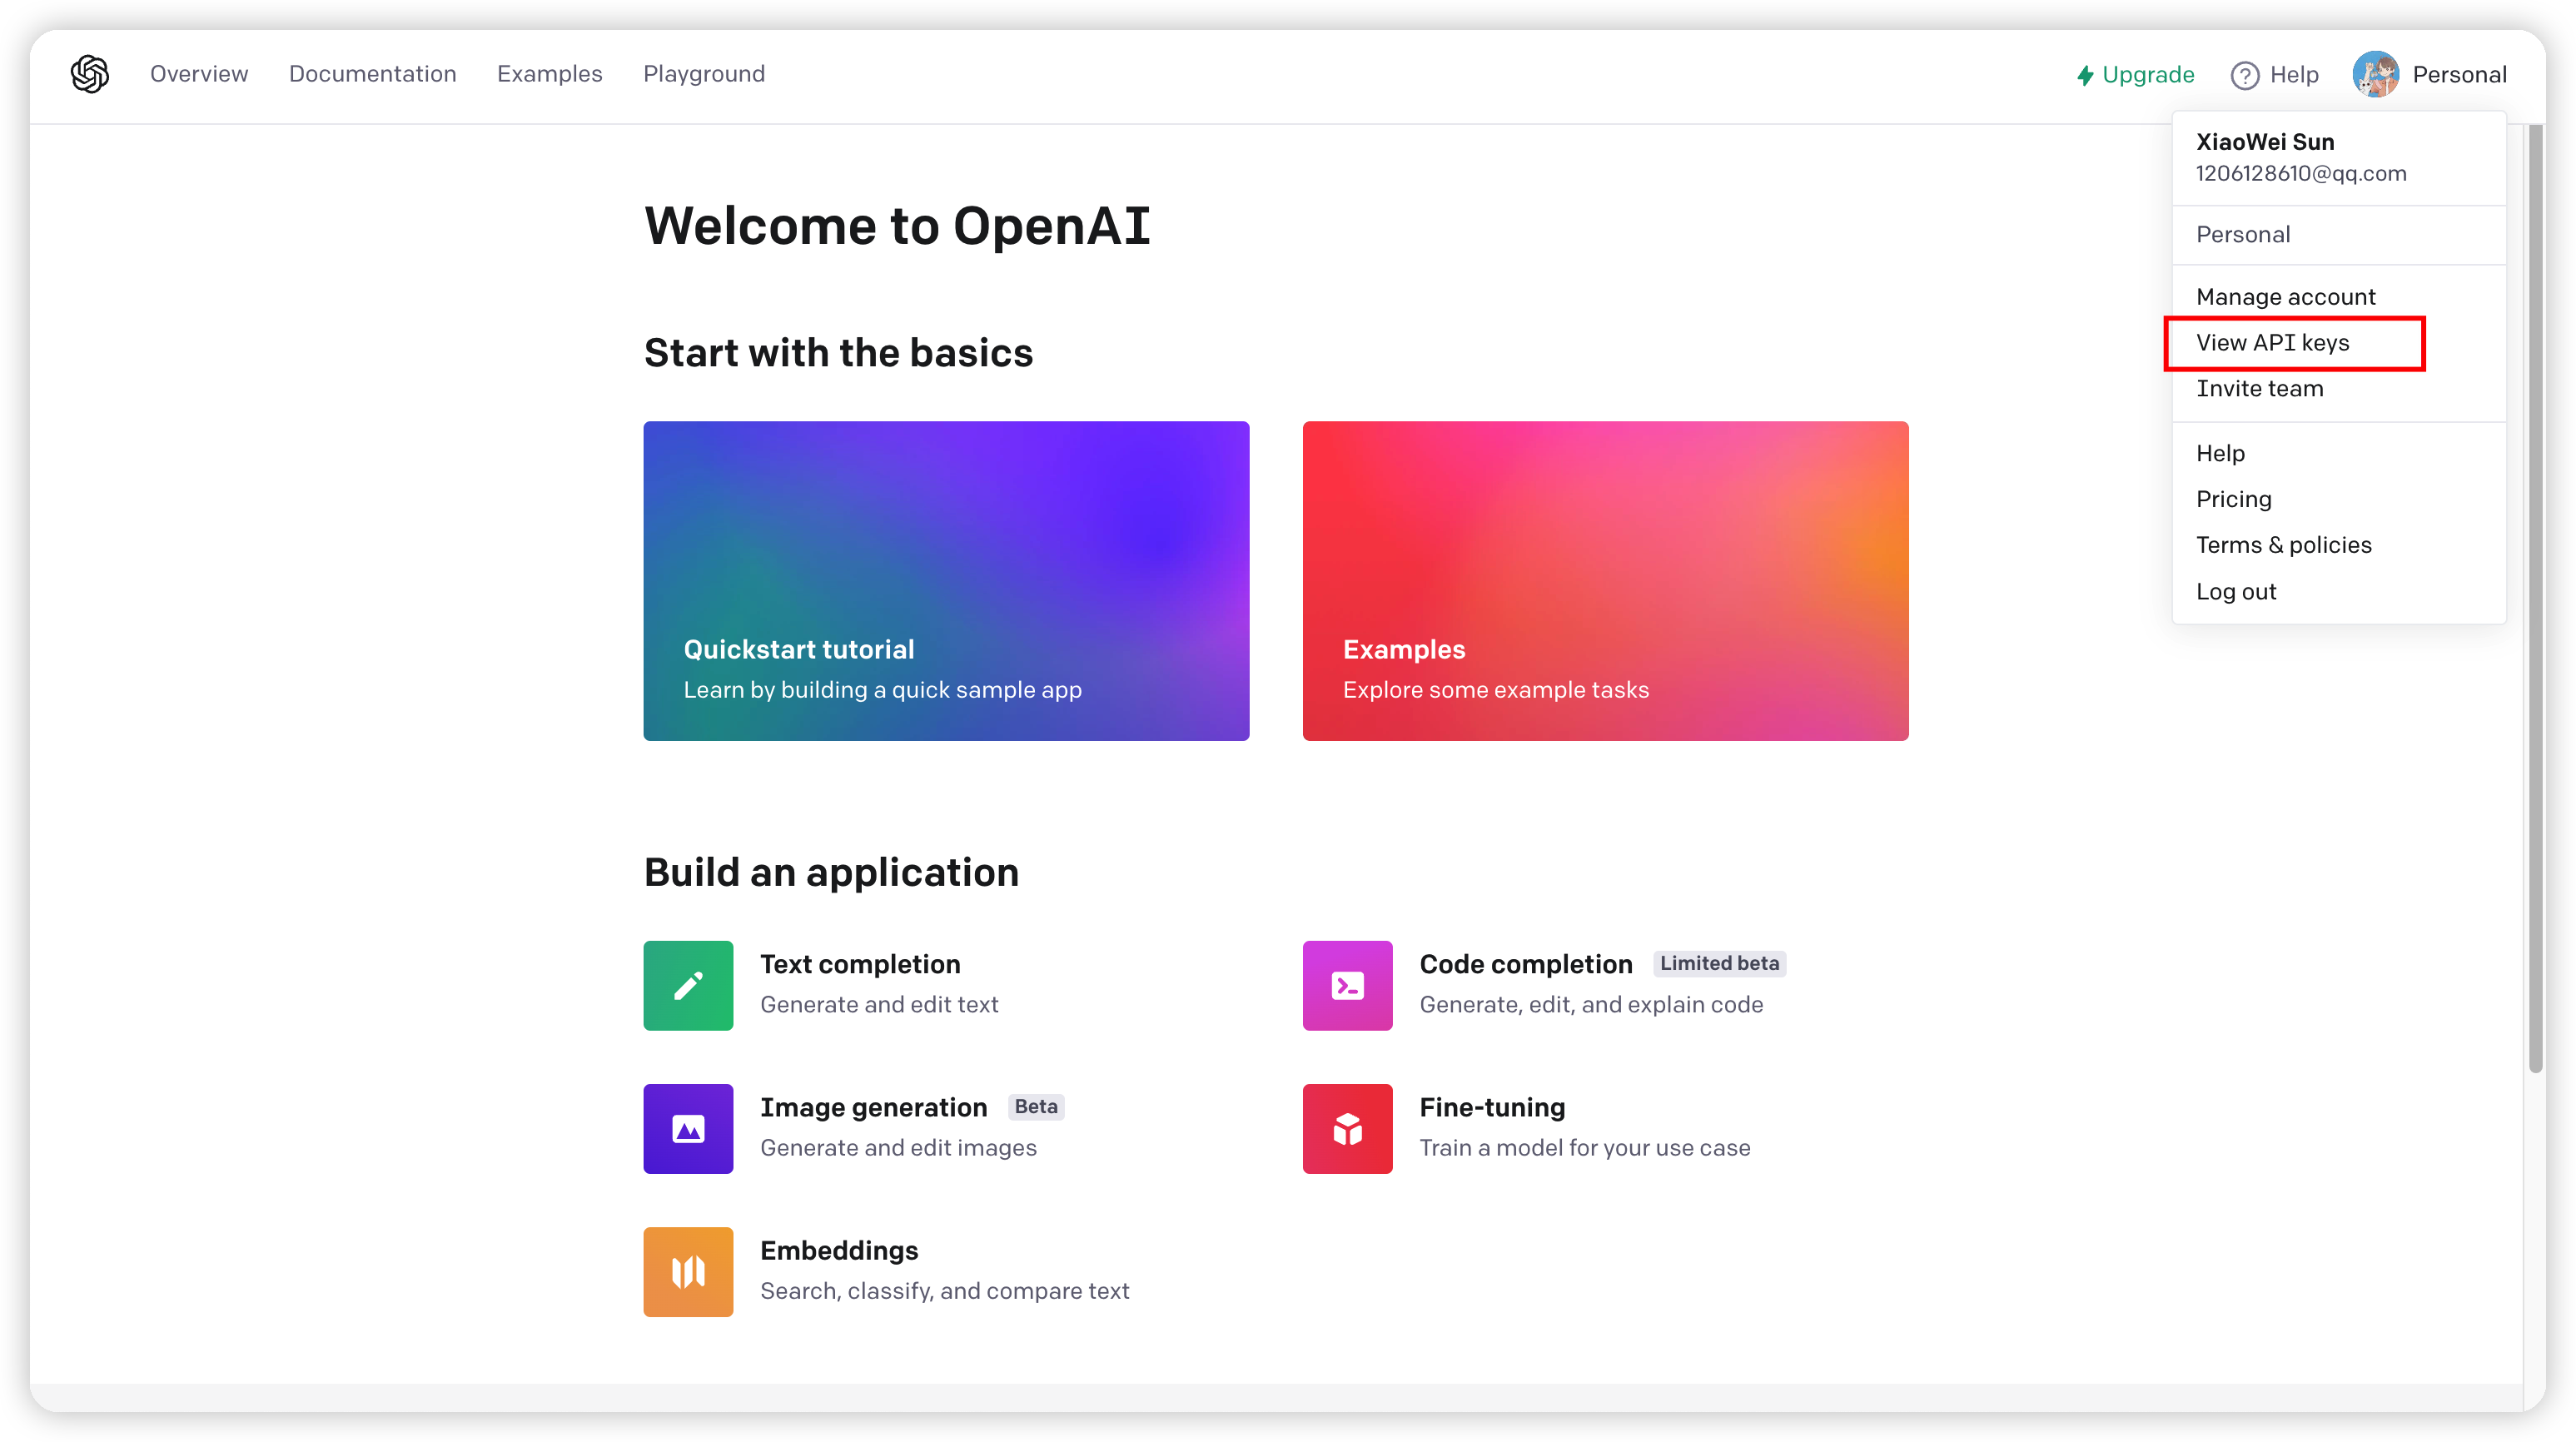This screenshot has width=2576, height=1442.
Task: Click the Help question mark icon
Action: click(2244, 75)
